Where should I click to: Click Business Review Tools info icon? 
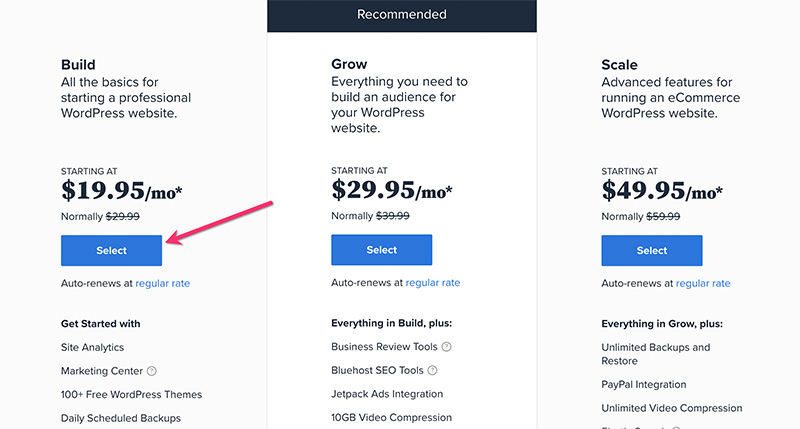446,347
